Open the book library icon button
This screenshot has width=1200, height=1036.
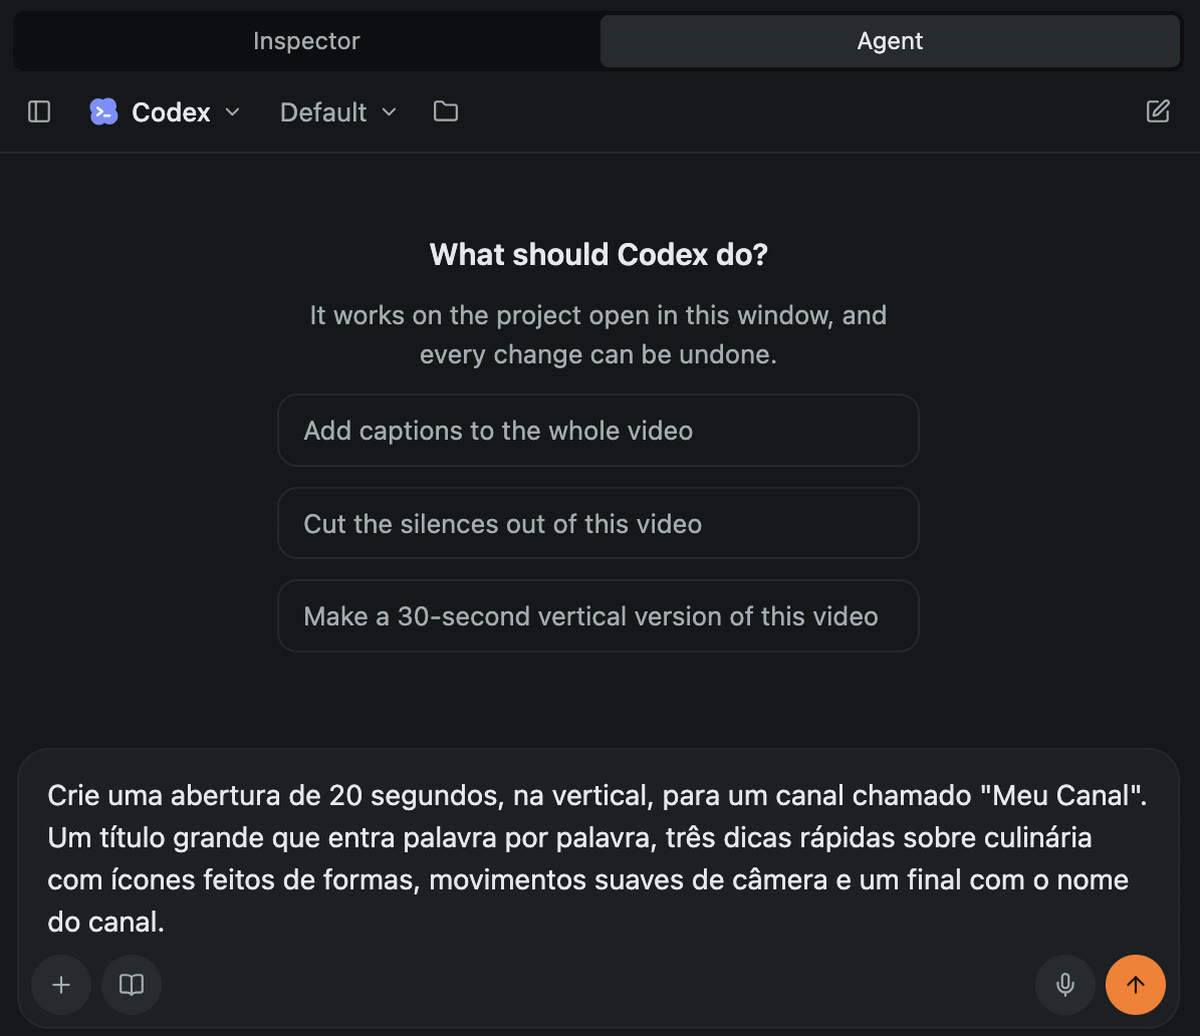(x=131, y=985)
